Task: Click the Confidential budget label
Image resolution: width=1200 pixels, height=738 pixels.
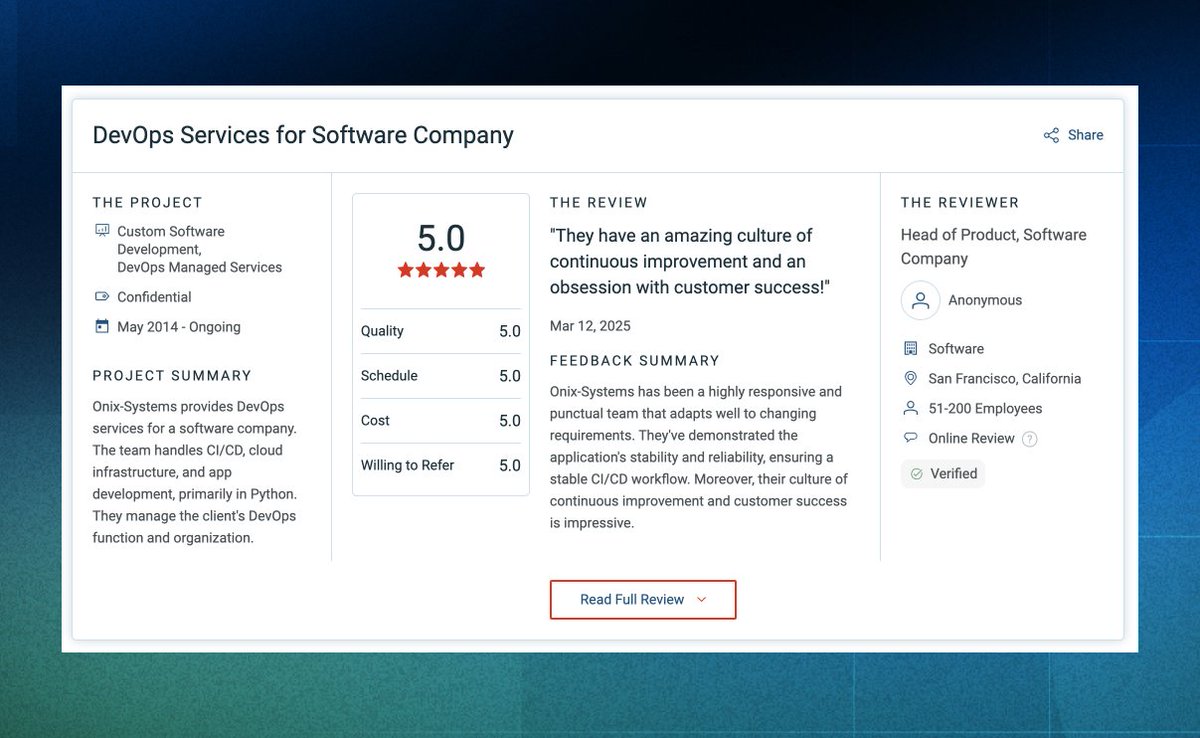Action: tap(154, 297)
